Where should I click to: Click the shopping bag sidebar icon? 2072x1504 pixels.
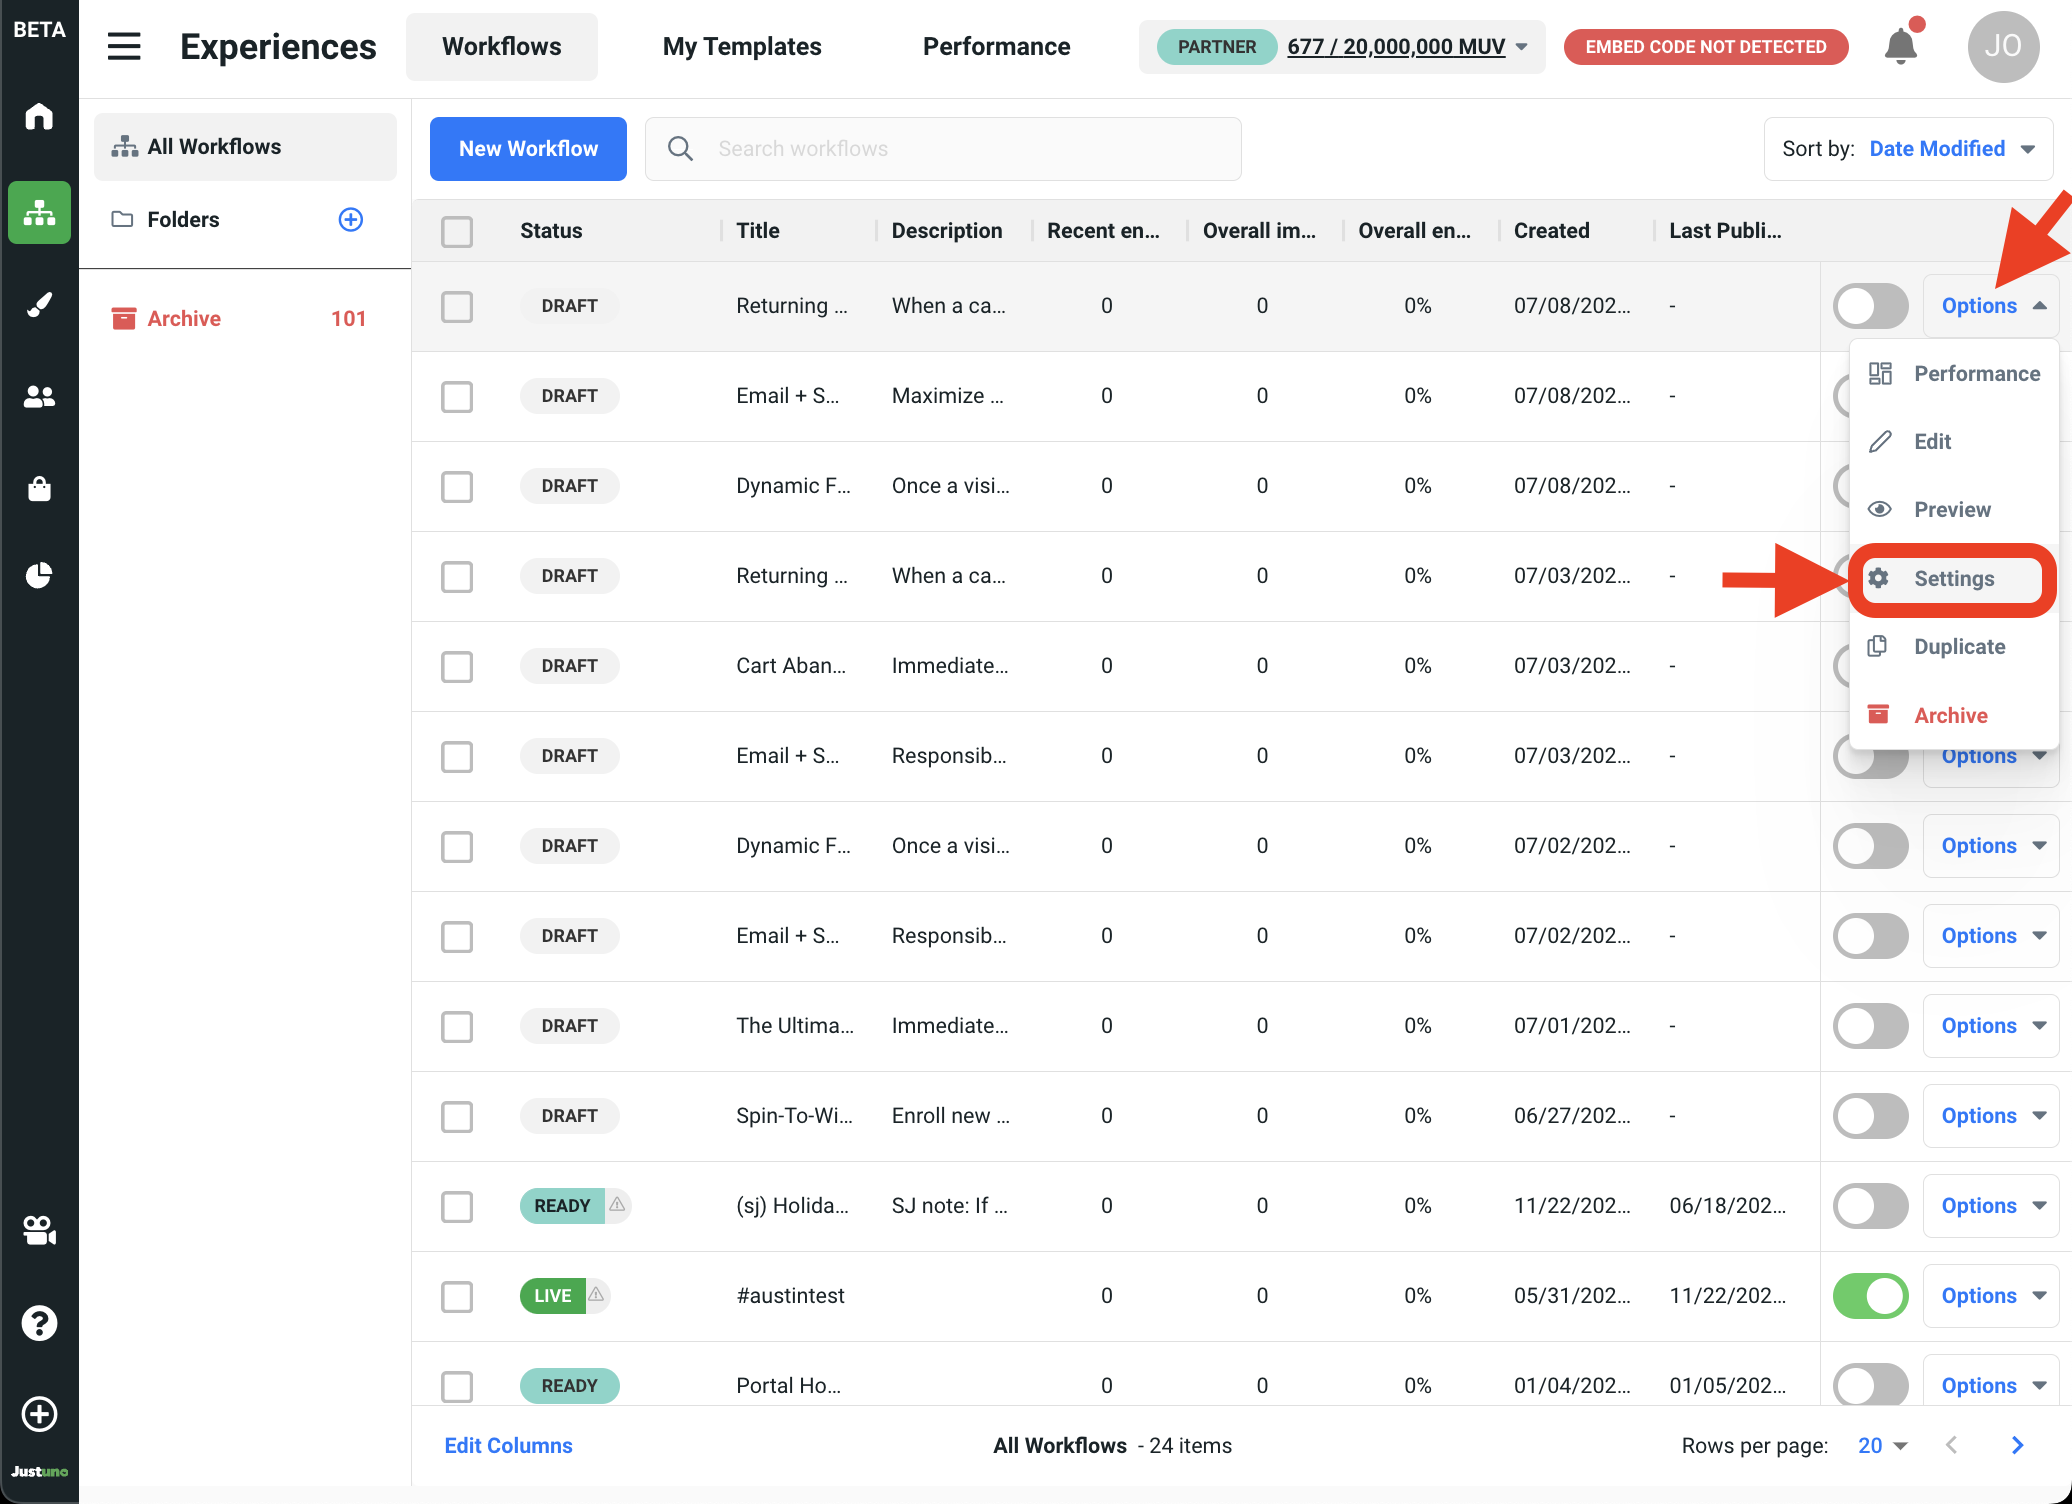(39, 488)
